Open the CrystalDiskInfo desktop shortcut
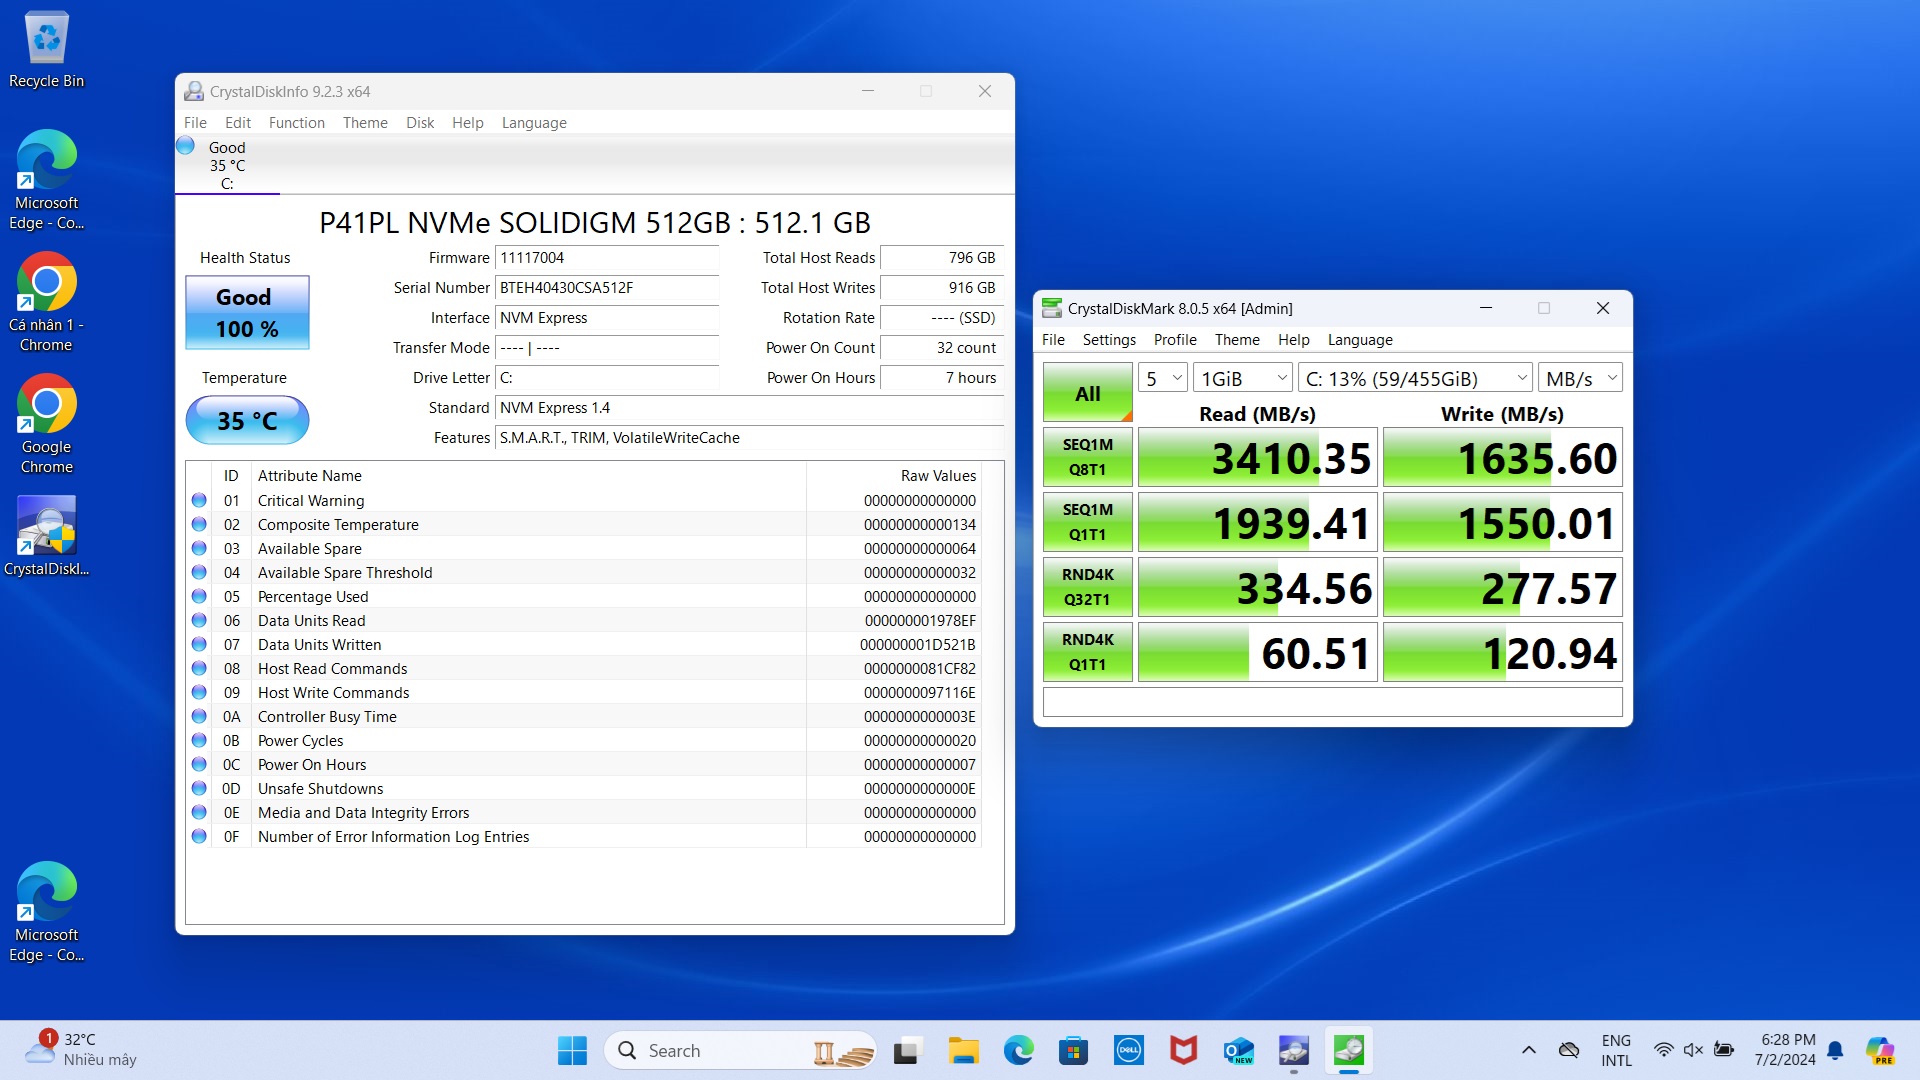 [x=46, y=536]
